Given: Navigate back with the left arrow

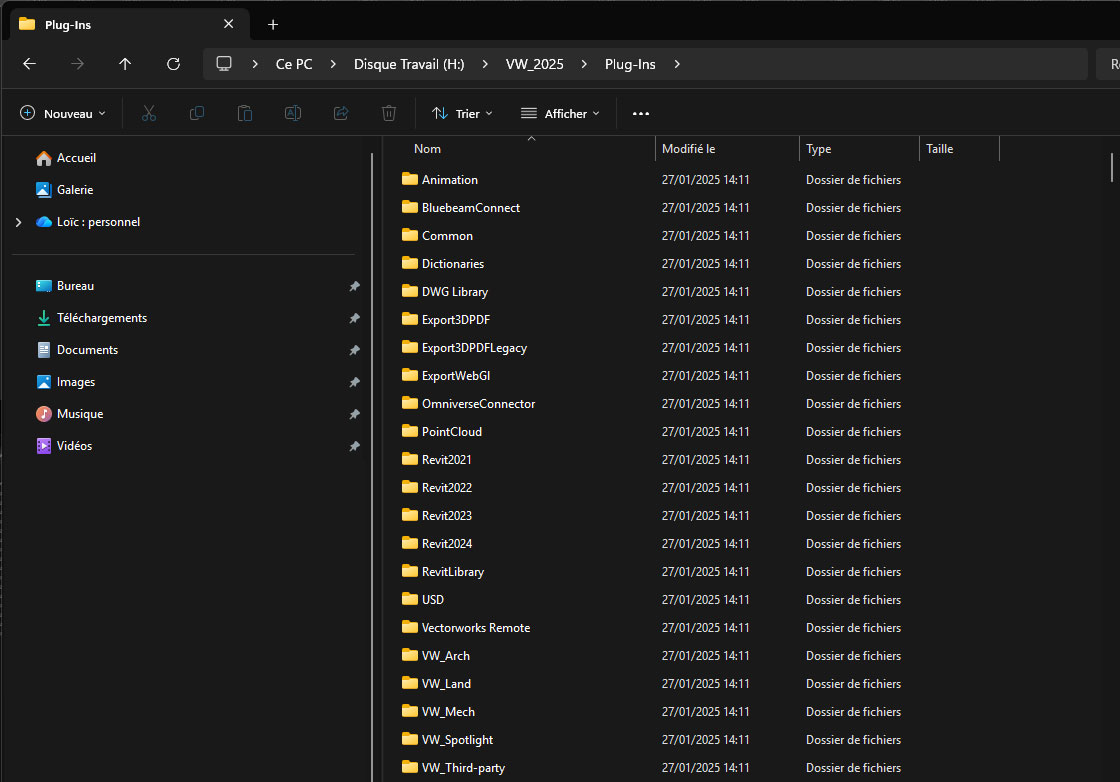Looking at the screenshot, I should (29, 64).
